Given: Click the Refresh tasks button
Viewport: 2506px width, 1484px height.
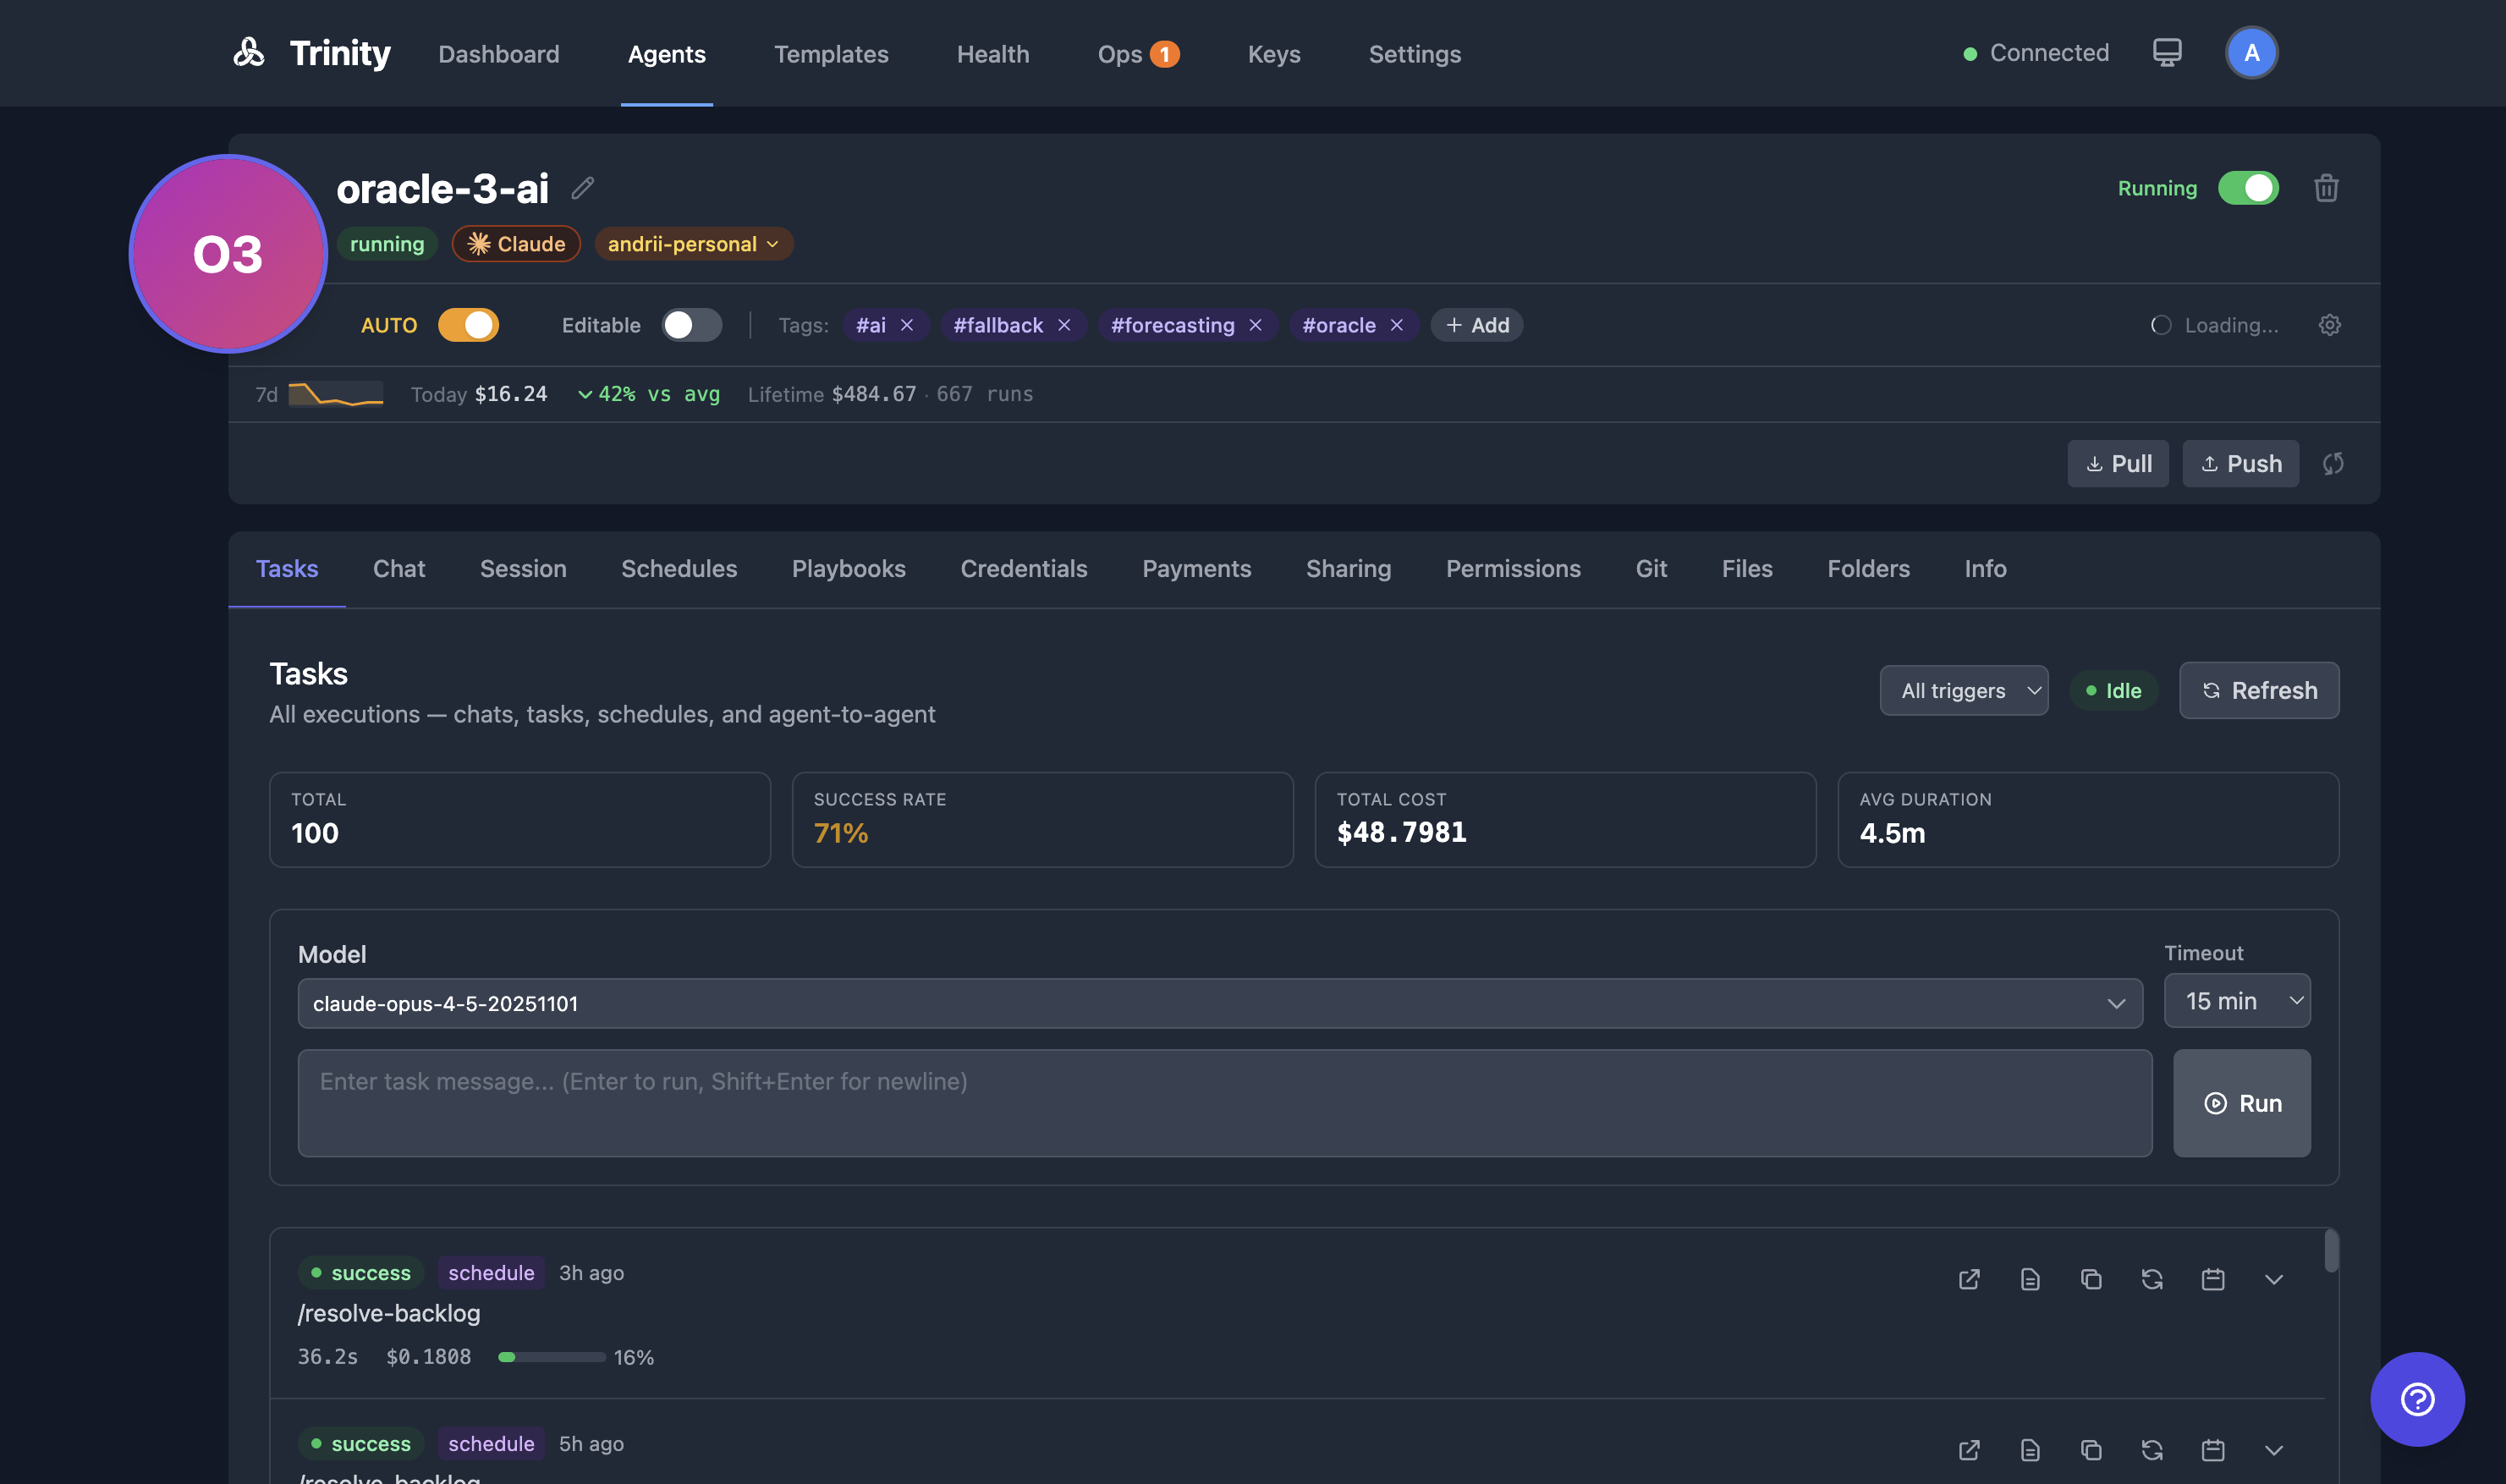Looking at the screenshot, I should click(x=2258, y=691).
